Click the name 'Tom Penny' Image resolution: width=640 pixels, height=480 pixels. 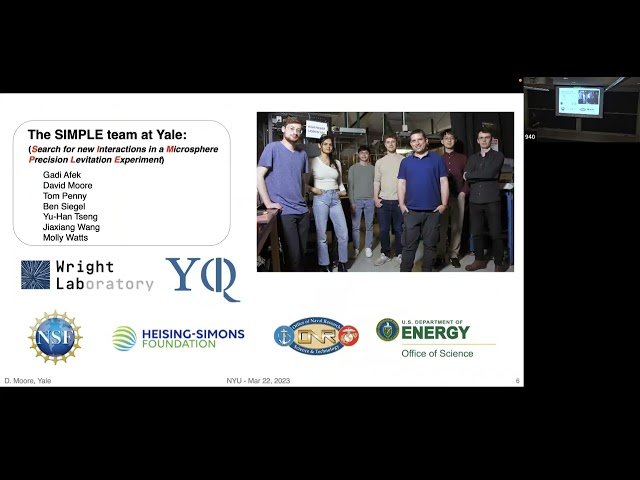click(x=65, y=196)
